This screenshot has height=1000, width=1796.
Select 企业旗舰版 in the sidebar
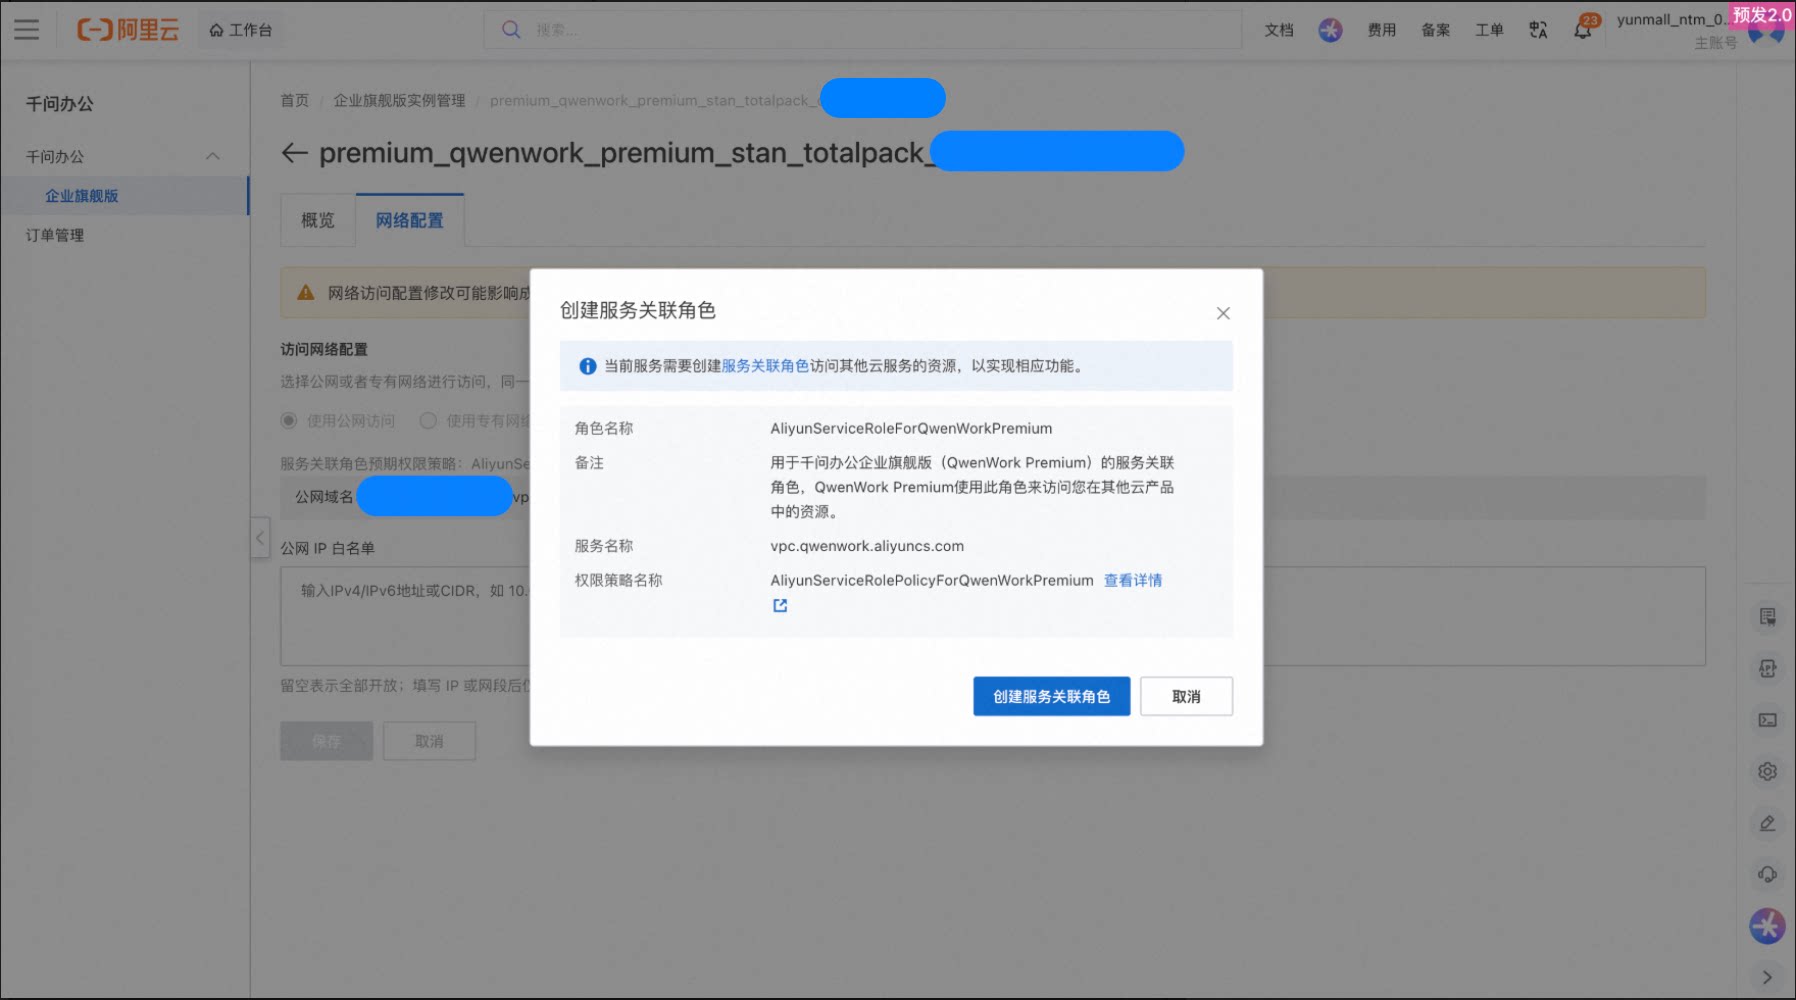coord(124,196)
